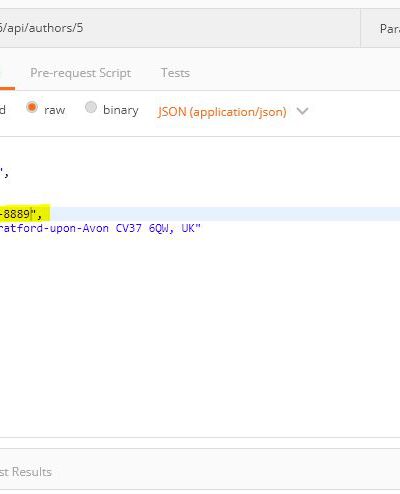Open the JSON (application/json) content type menu
This screenshot has height=494, width=400.
click(222, 112)
